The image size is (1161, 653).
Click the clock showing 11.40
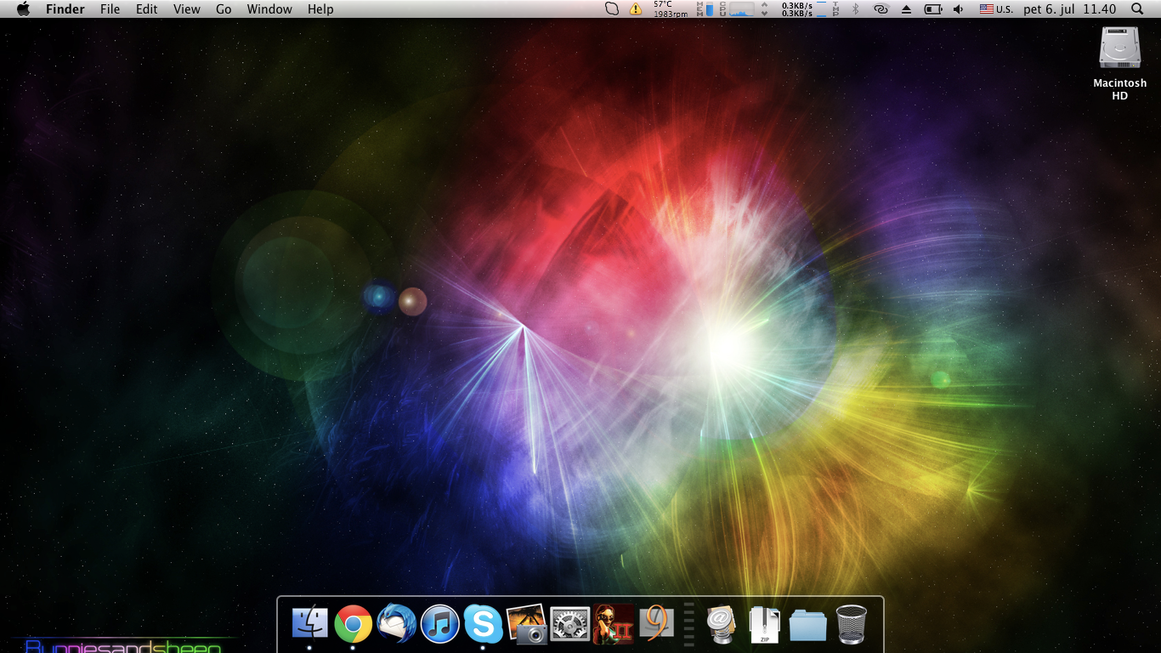point(1099,9)
